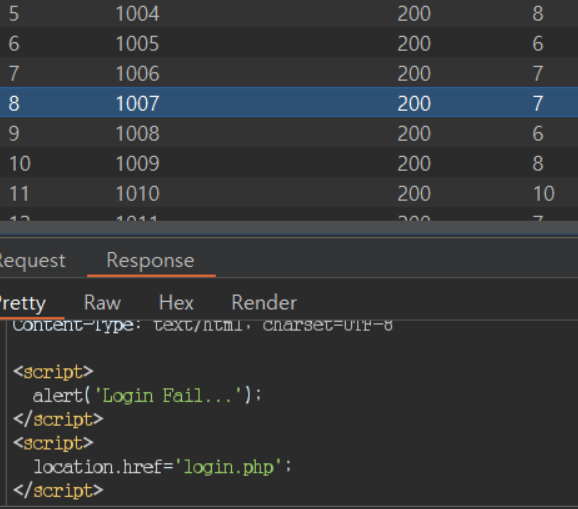Click the highlighted row with payload 1007
The width and height of the screenshot is (578, 509).
[x=289, y=103]
